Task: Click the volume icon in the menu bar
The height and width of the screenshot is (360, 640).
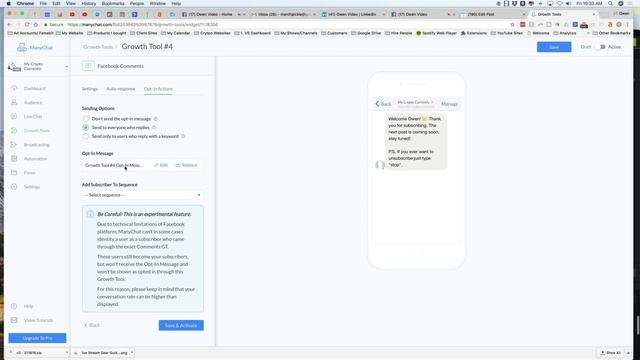Action: coord(569,3)
